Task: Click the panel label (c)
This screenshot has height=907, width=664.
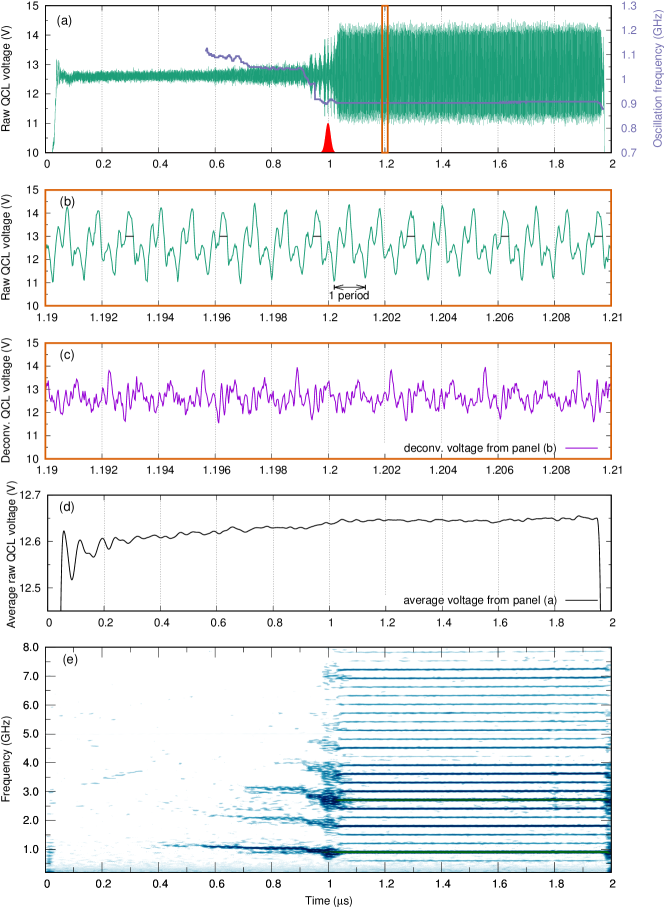Action: [x=67, y=355]
